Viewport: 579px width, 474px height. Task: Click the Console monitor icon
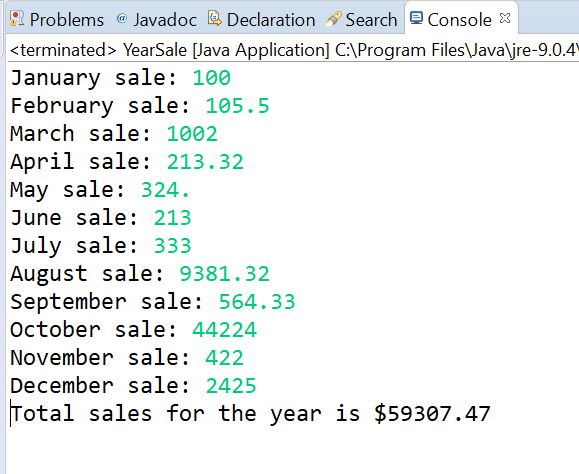coord(416,18)
